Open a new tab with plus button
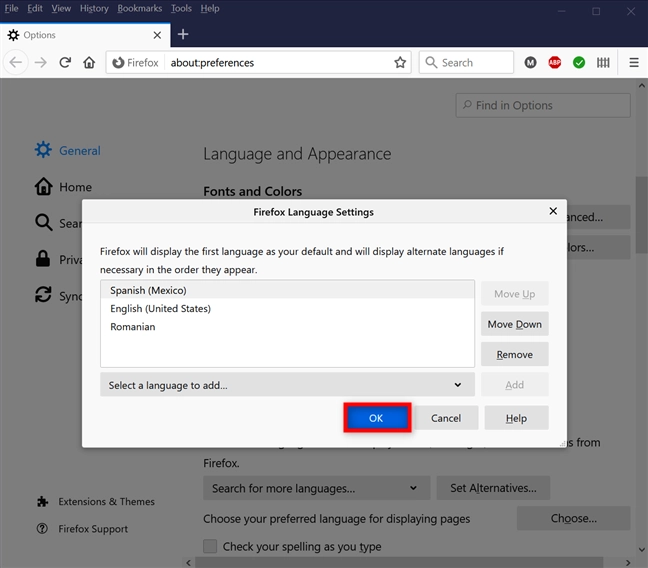The image size is (648, 568). pos(183,34)
